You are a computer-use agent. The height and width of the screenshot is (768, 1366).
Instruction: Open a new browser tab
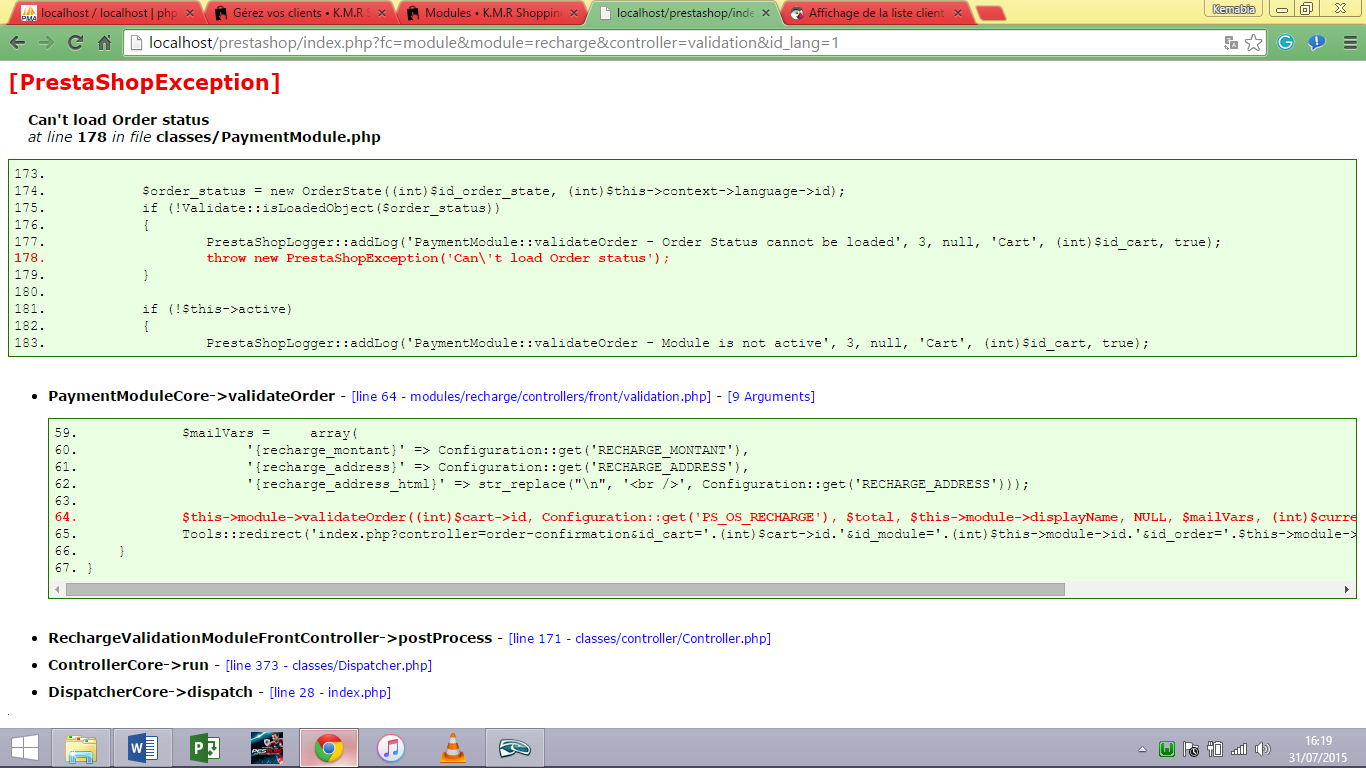(x=990, y=13)
